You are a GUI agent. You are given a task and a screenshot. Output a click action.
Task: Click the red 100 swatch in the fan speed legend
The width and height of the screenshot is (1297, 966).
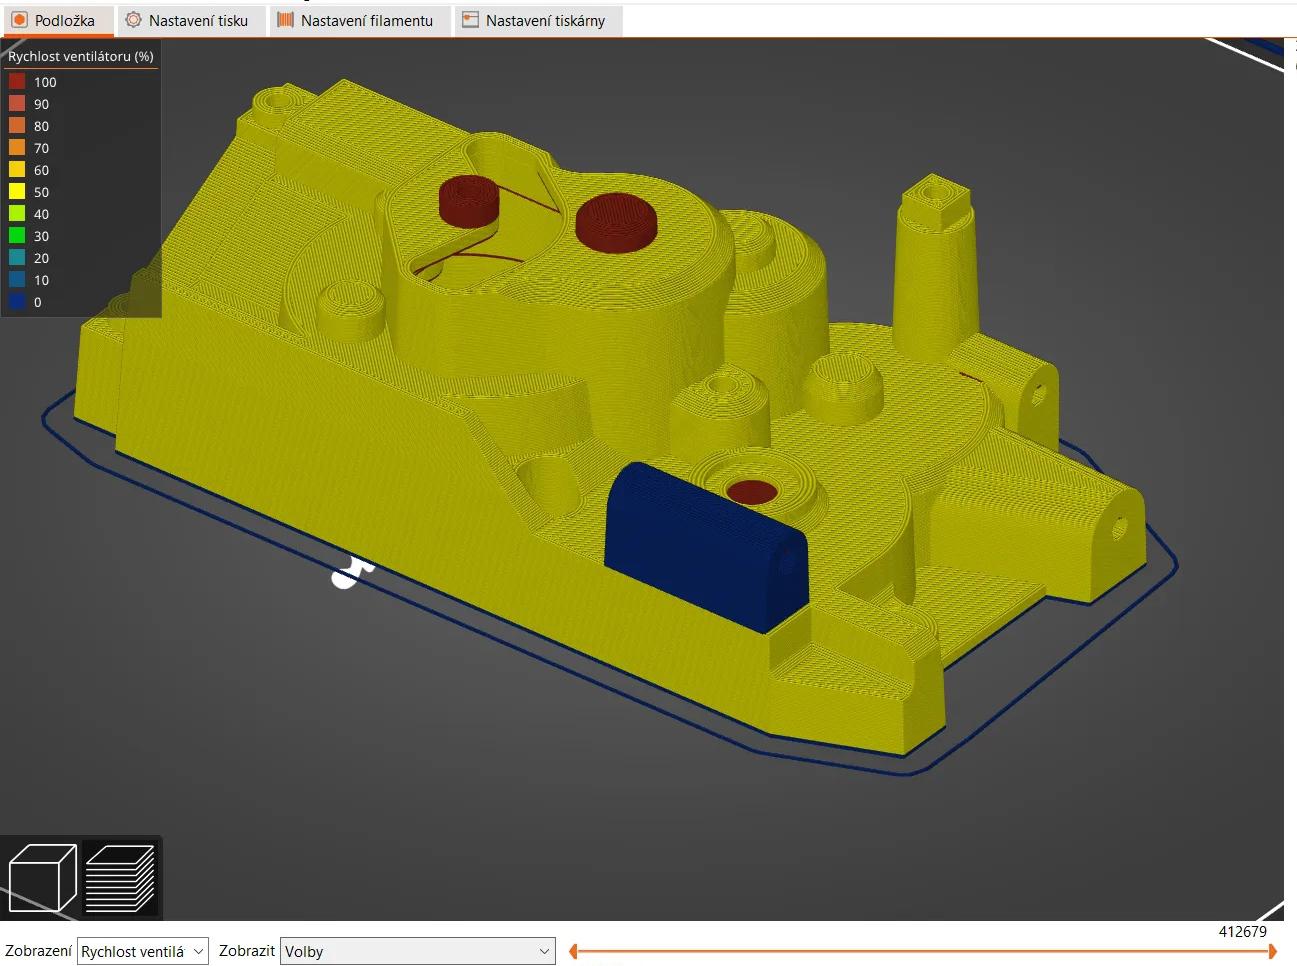[17, 82]
